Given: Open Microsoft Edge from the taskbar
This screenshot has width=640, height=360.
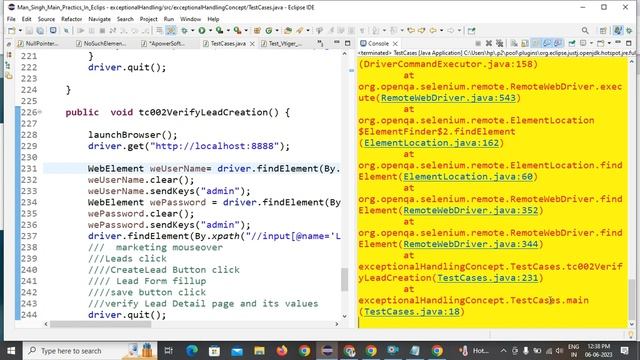Looking at the screenshot, I should [192, 351].
